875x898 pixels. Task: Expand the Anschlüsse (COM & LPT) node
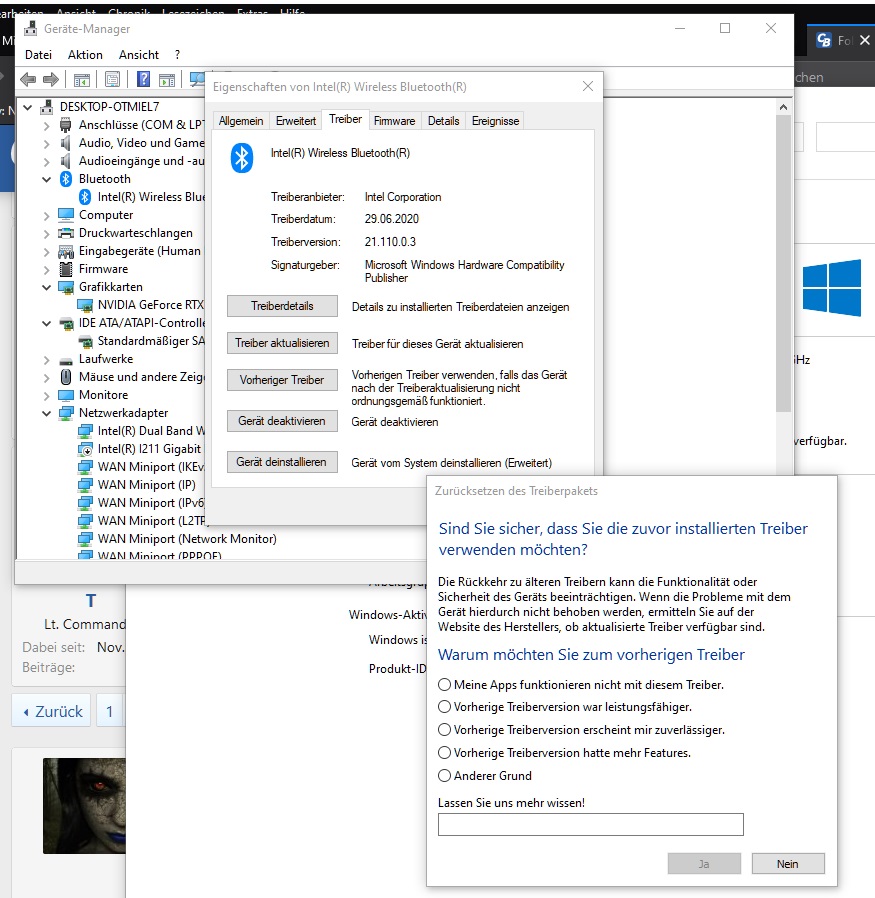tap(46, 125)
